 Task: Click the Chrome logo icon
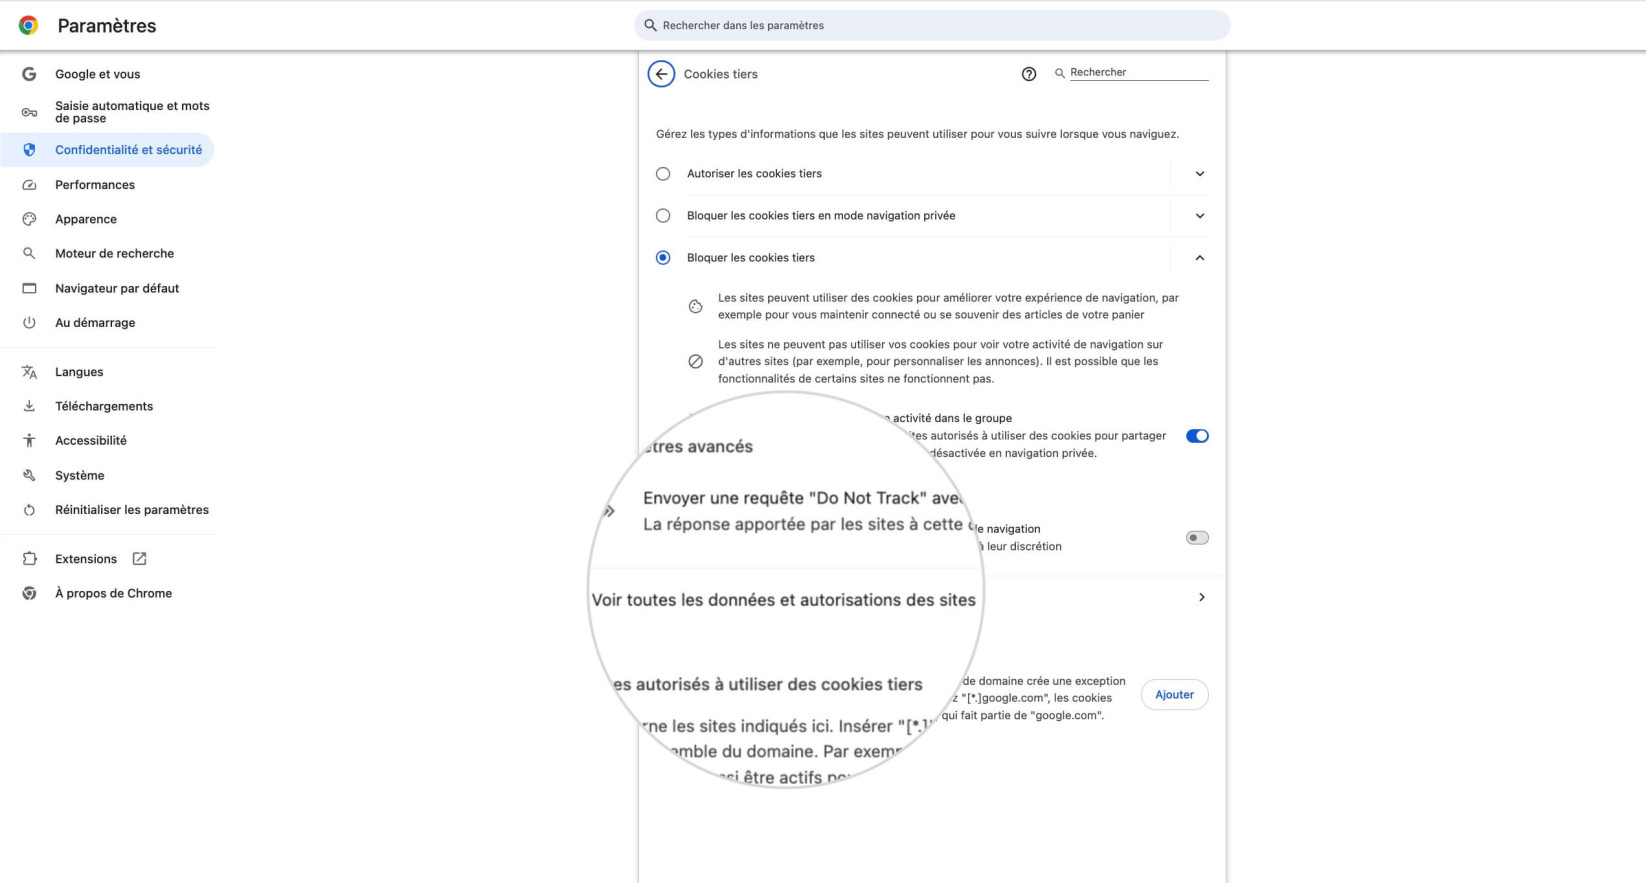[29, 26]
